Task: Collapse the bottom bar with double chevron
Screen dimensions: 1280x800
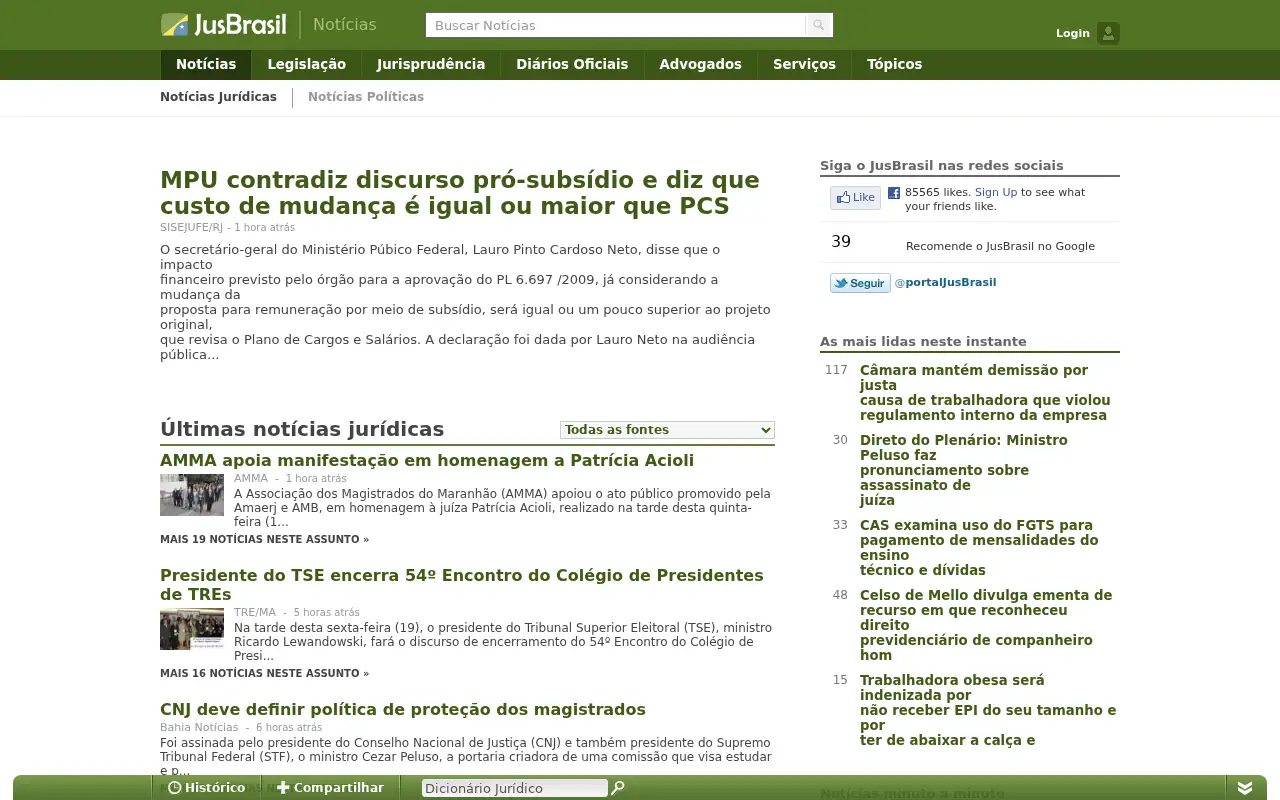Action: coord(1245,788)
